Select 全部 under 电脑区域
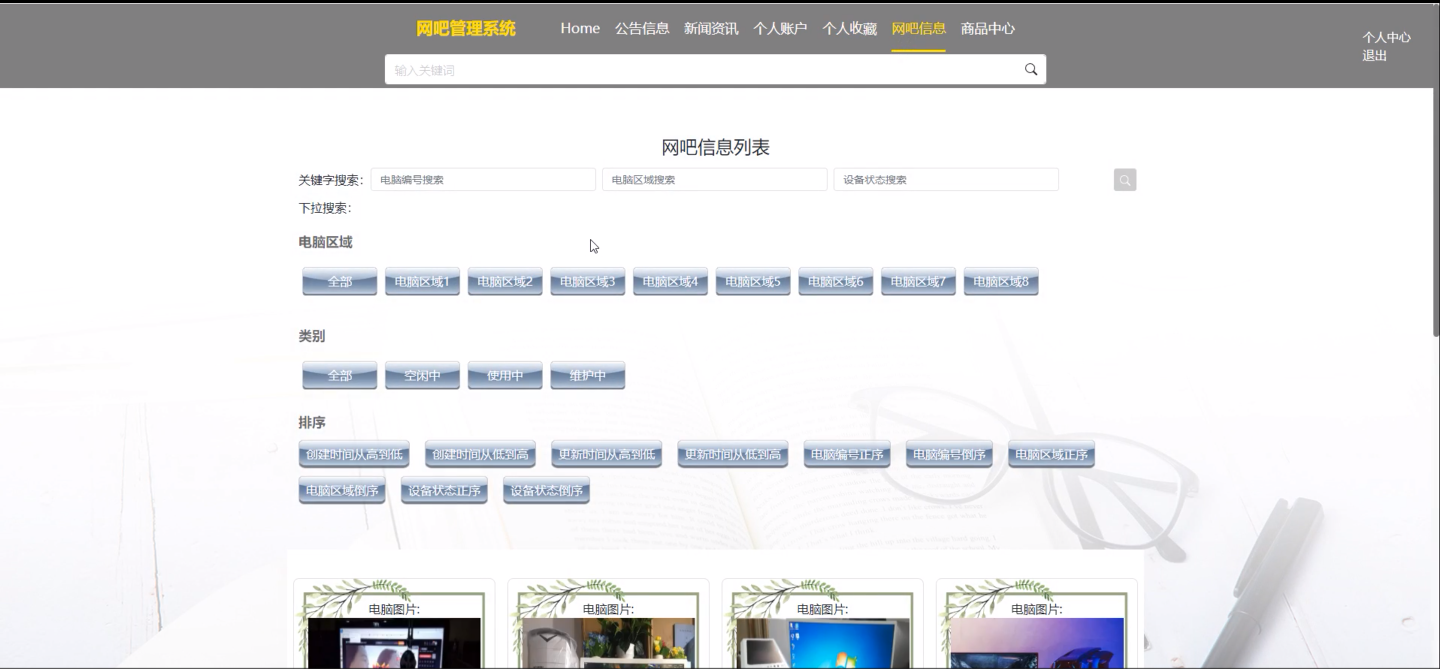The image size is (1440, 669). 340,282
